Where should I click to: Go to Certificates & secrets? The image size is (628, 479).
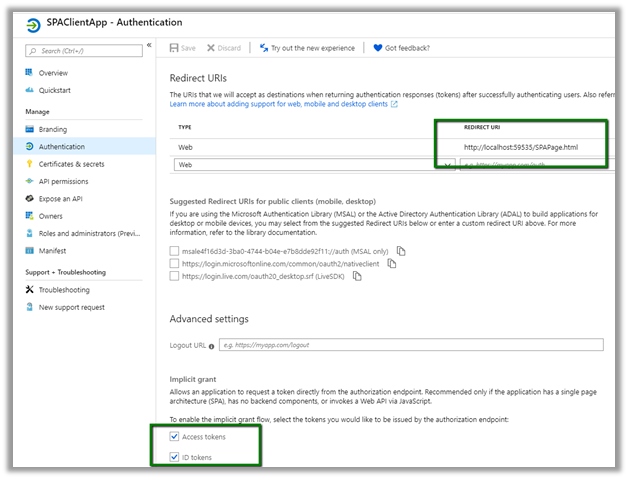(71, 164)
